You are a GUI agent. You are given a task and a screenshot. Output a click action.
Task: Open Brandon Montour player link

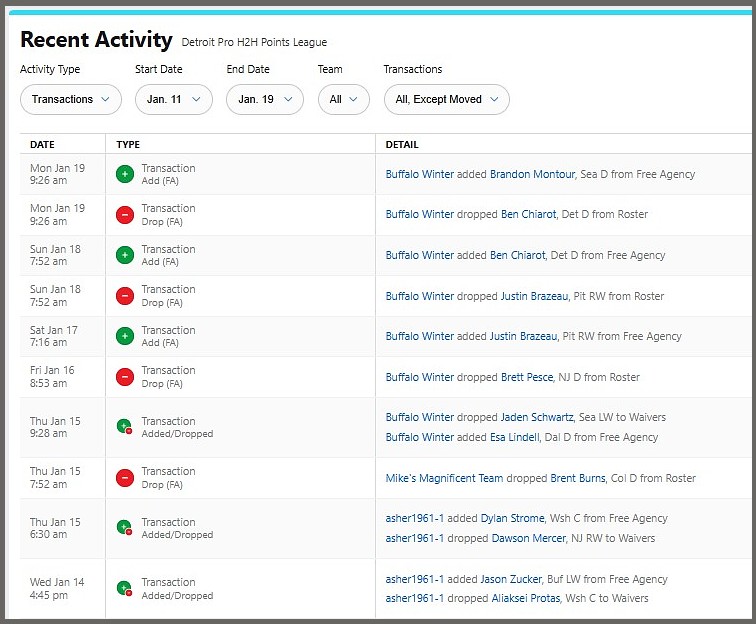532,174
